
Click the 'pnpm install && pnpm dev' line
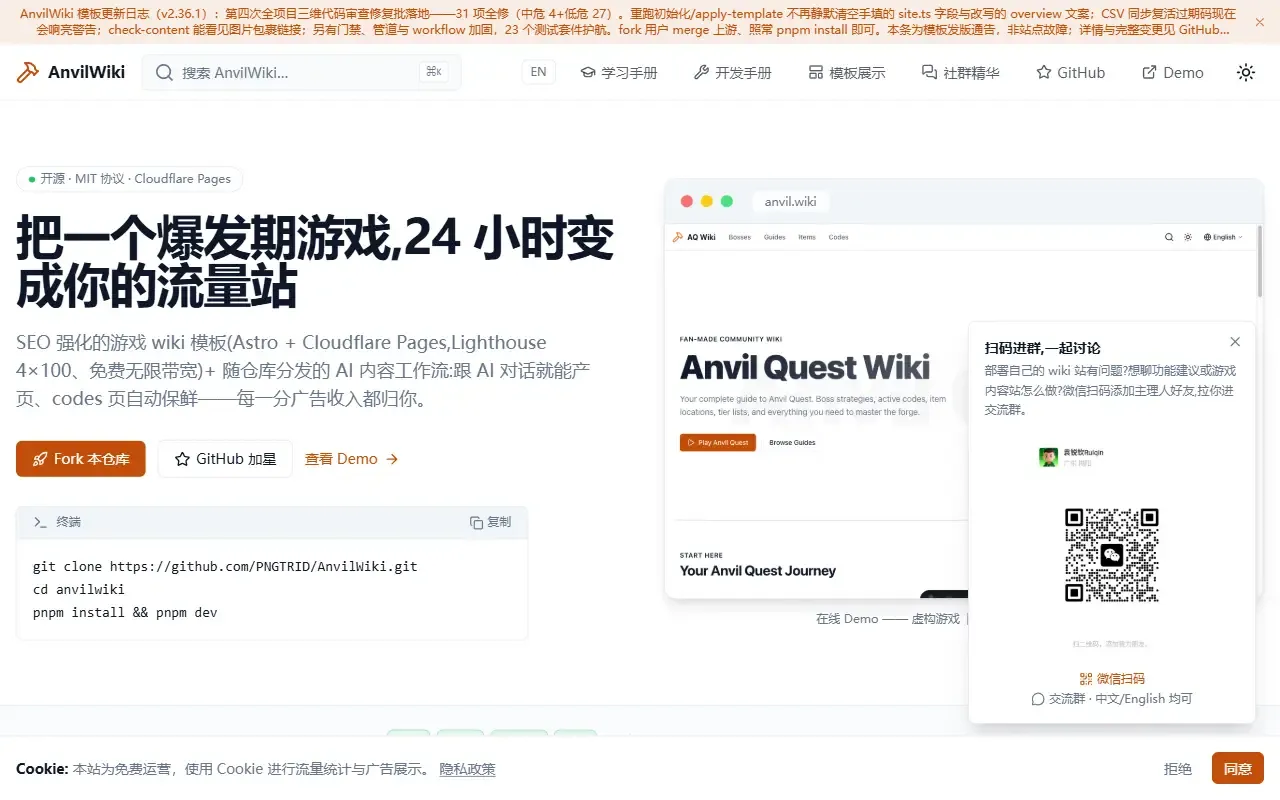(x=125, y=612)
